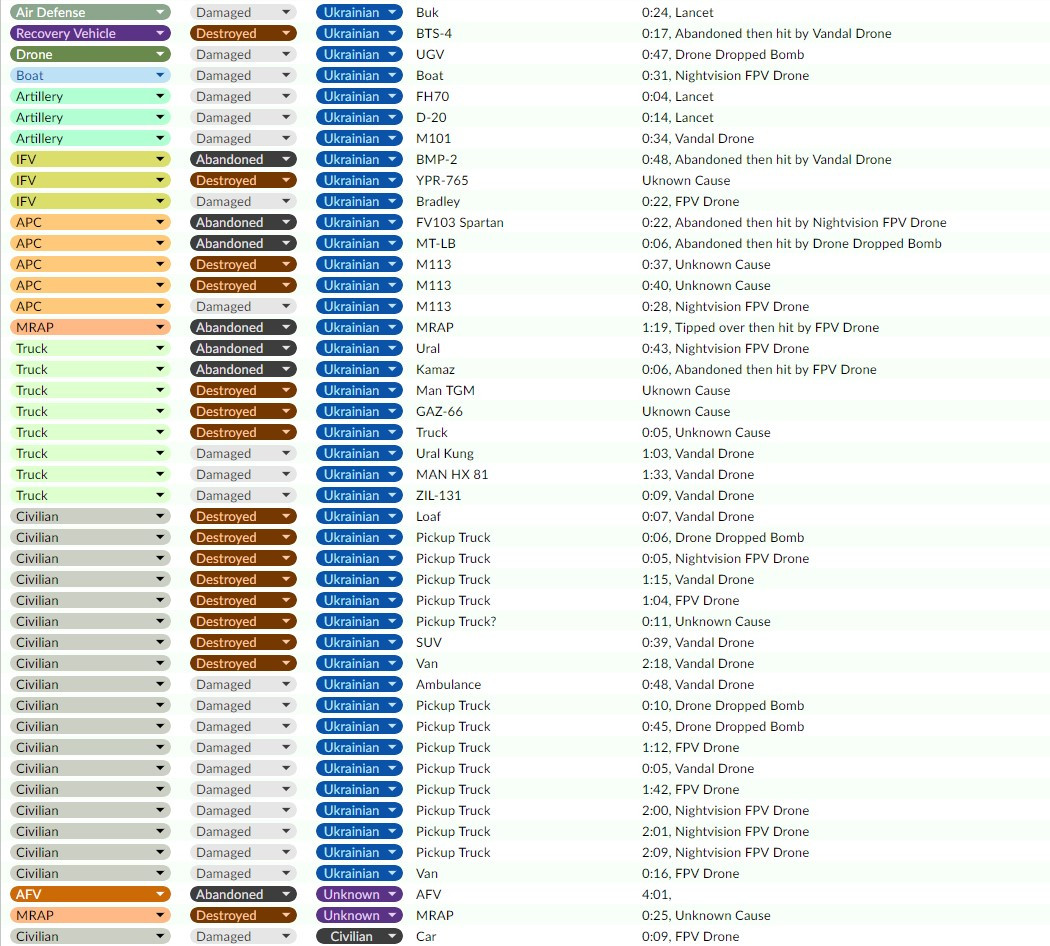Viewport: 1050px width, 946px height.
Task: Open the Damaged dropdown in Pickup Truck 2:09 row
Action: click(243, 852)
